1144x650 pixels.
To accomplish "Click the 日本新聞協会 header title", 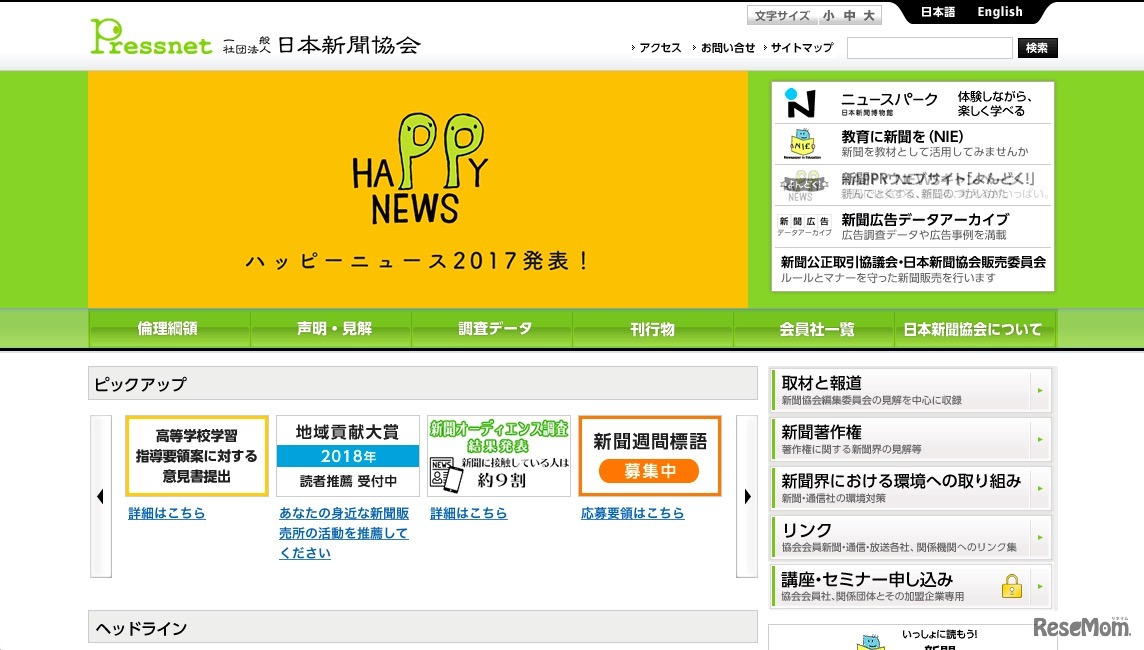I will coord(349,45).
